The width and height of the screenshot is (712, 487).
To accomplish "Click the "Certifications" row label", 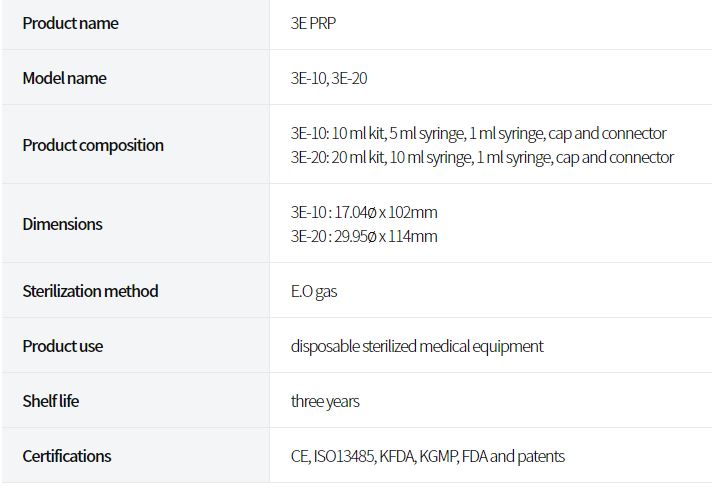I will (x=67, y=456).
